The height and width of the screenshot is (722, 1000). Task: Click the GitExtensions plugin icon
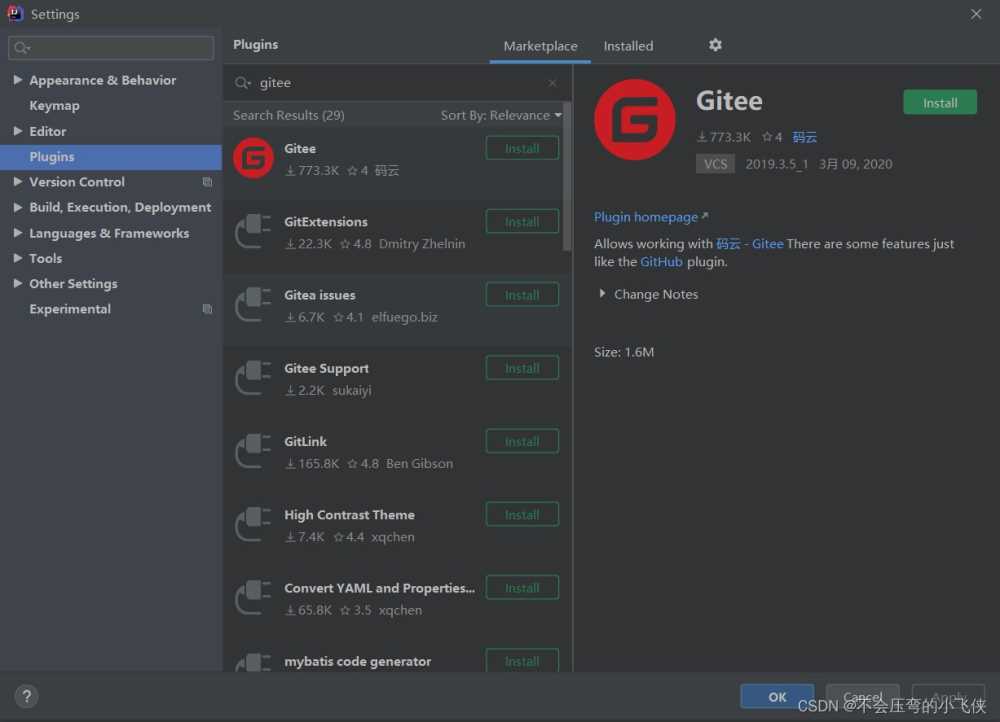tap(253, 232)
